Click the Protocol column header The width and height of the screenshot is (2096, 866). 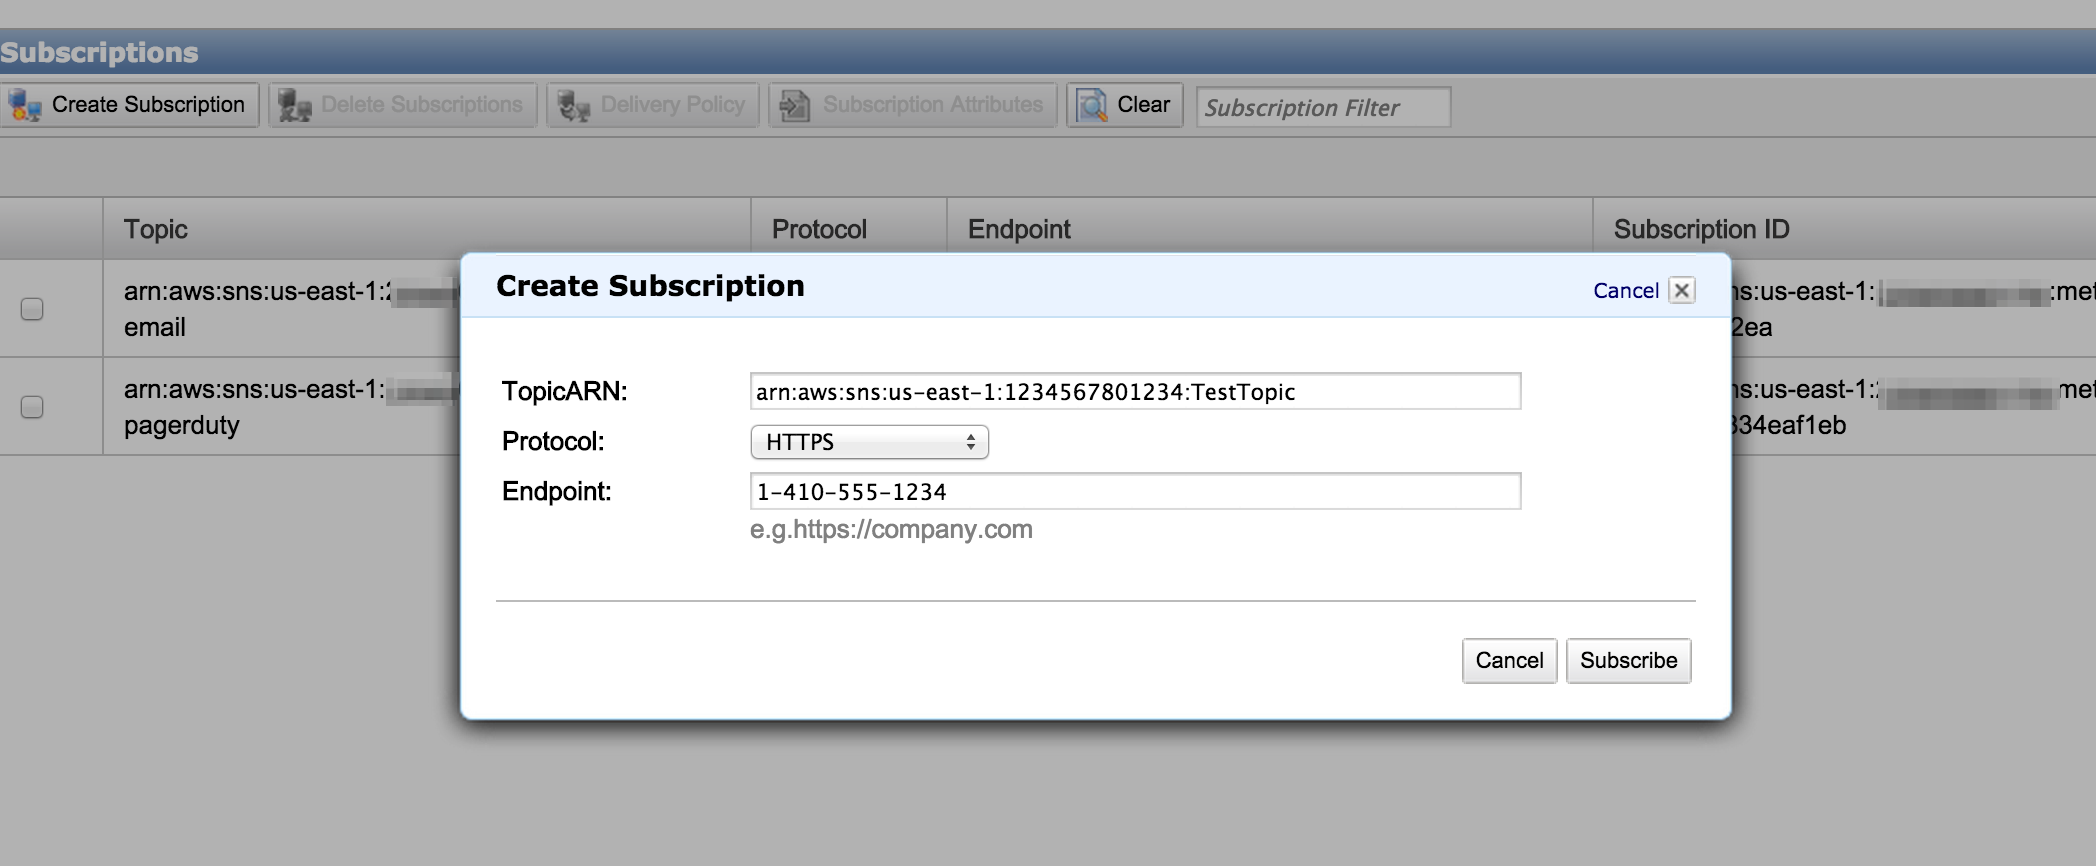(819, 229)
